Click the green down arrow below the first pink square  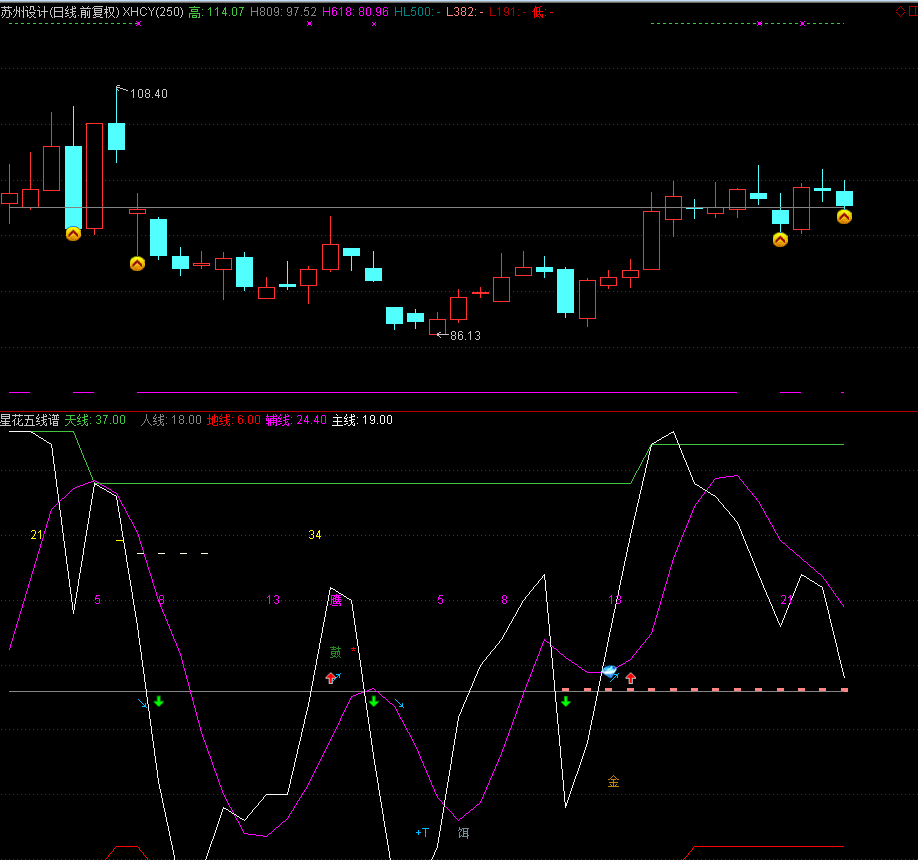coord(566,701)
